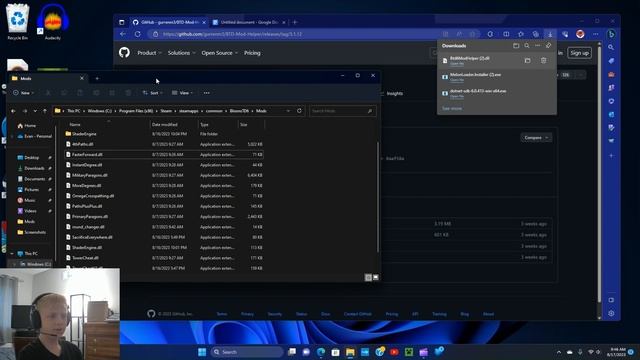Open the View dropdown in File Explorer

click(x=182, y=93)
